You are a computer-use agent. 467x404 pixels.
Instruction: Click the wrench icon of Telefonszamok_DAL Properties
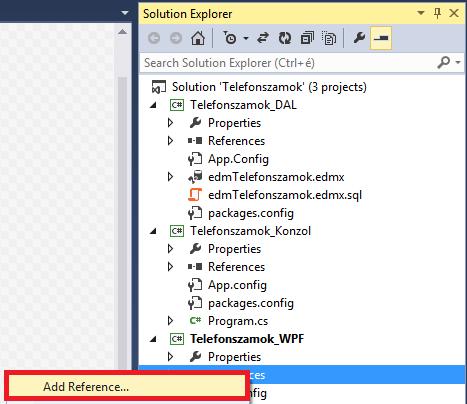click(195, 123)
